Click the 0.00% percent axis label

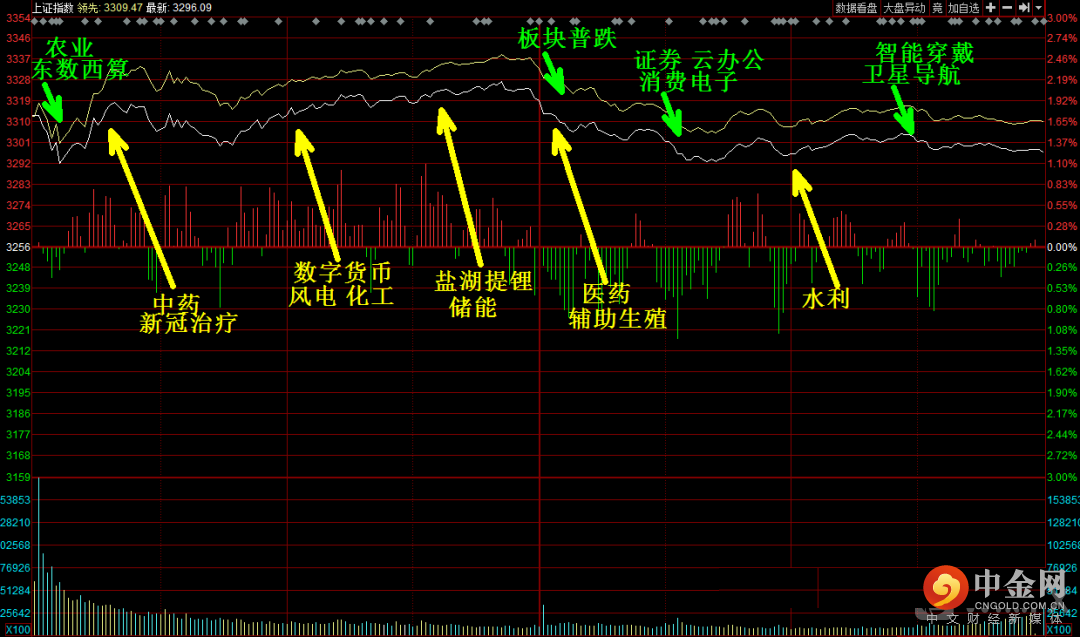point(1061,247)
